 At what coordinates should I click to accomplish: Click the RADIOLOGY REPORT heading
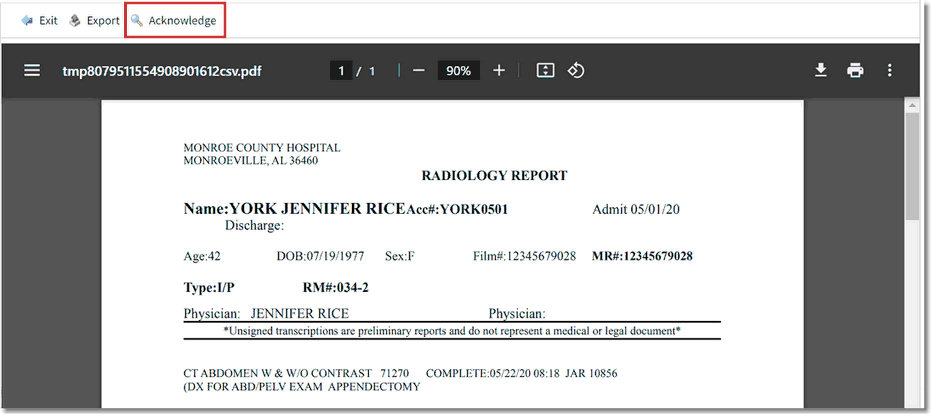click(x=495, y=175)
